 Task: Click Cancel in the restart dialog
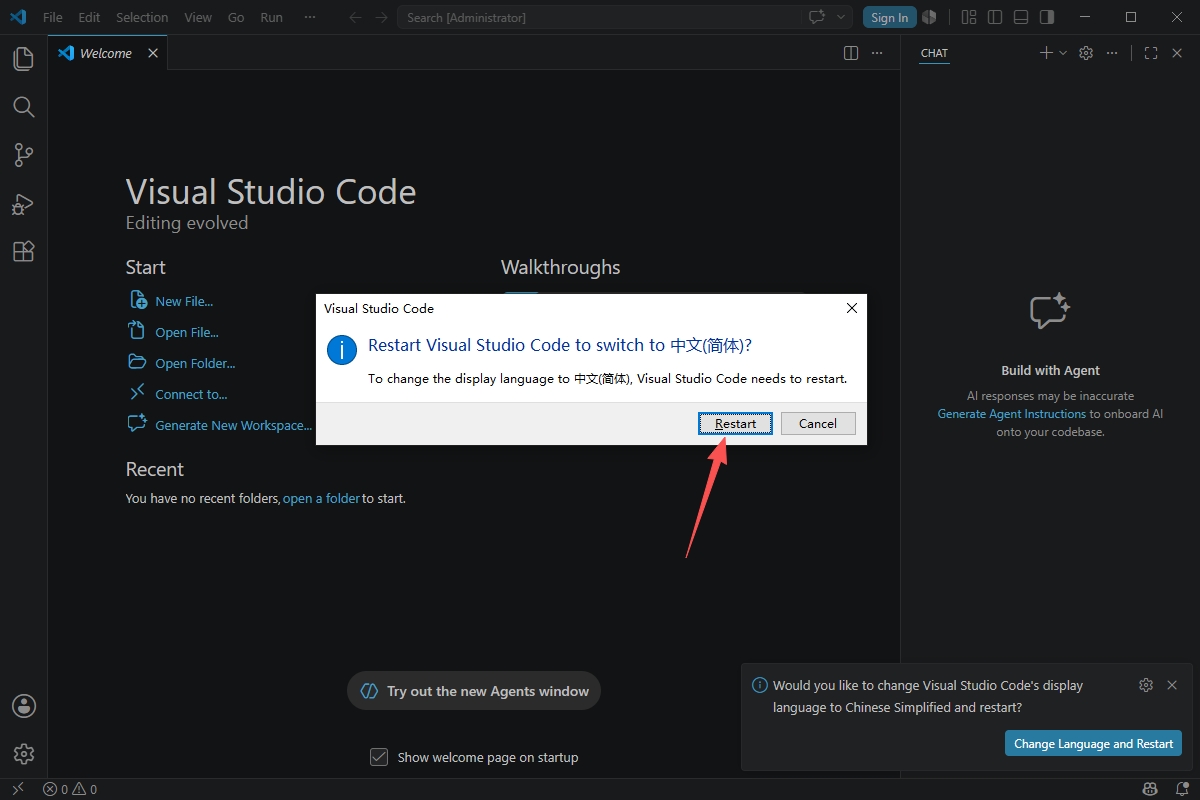click(818, 424)
